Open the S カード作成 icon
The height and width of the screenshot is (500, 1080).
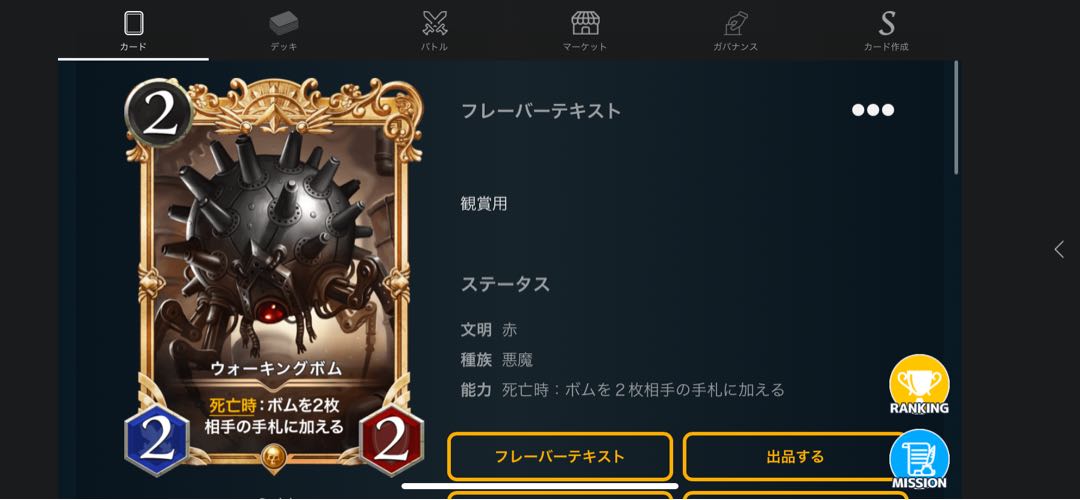886,23
